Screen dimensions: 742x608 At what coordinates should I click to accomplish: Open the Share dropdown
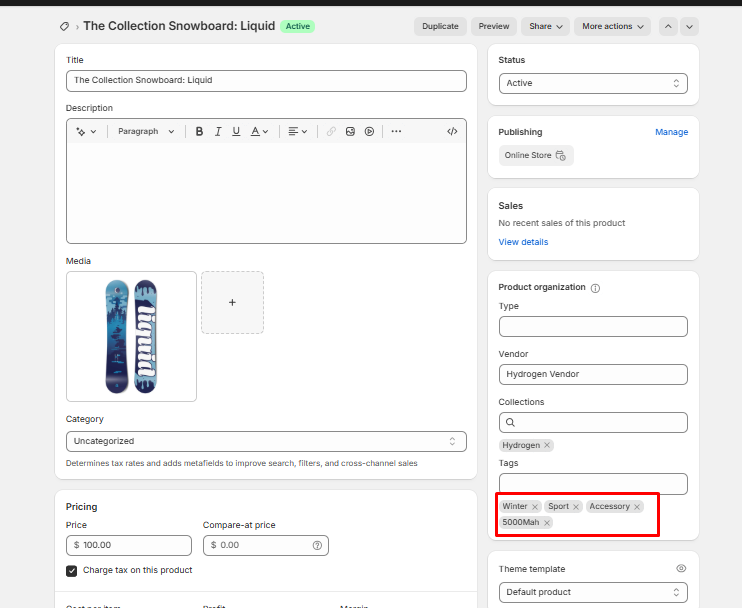tap(545, 26)
